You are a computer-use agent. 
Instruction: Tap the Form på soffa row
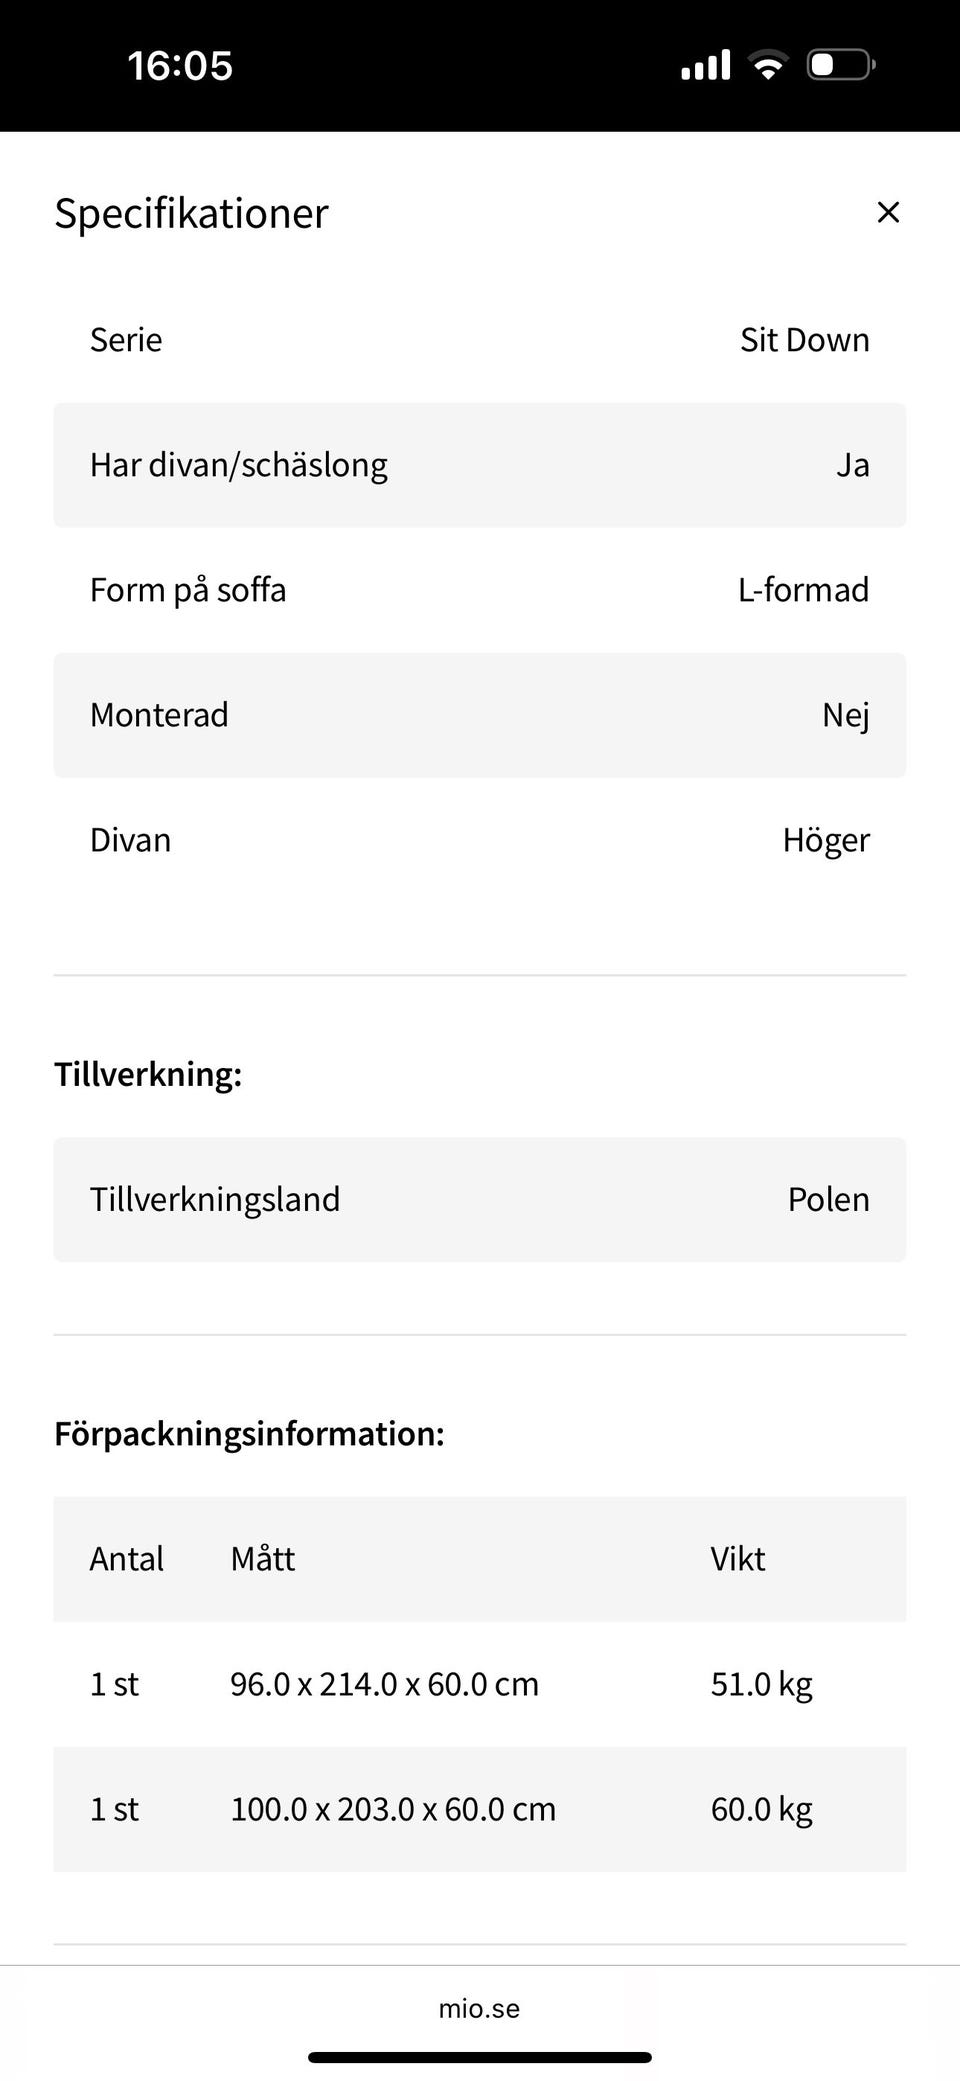click(x=480, y=590)
